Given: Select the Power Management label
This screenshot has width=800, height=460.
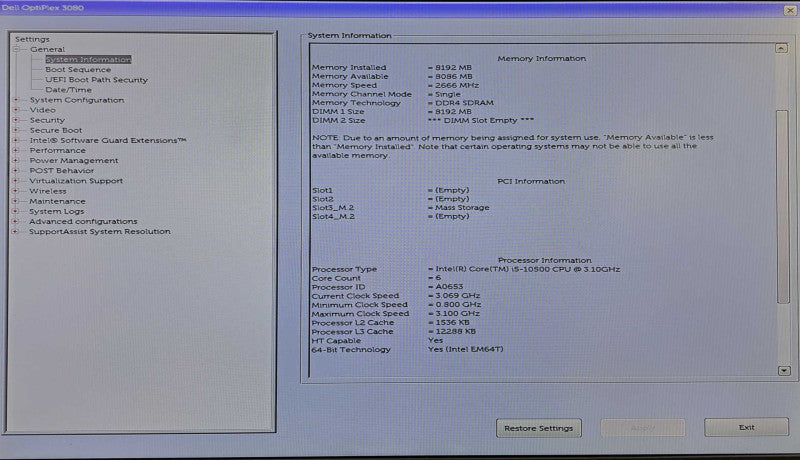Looking at the screenshot, I should pos(73,160).
